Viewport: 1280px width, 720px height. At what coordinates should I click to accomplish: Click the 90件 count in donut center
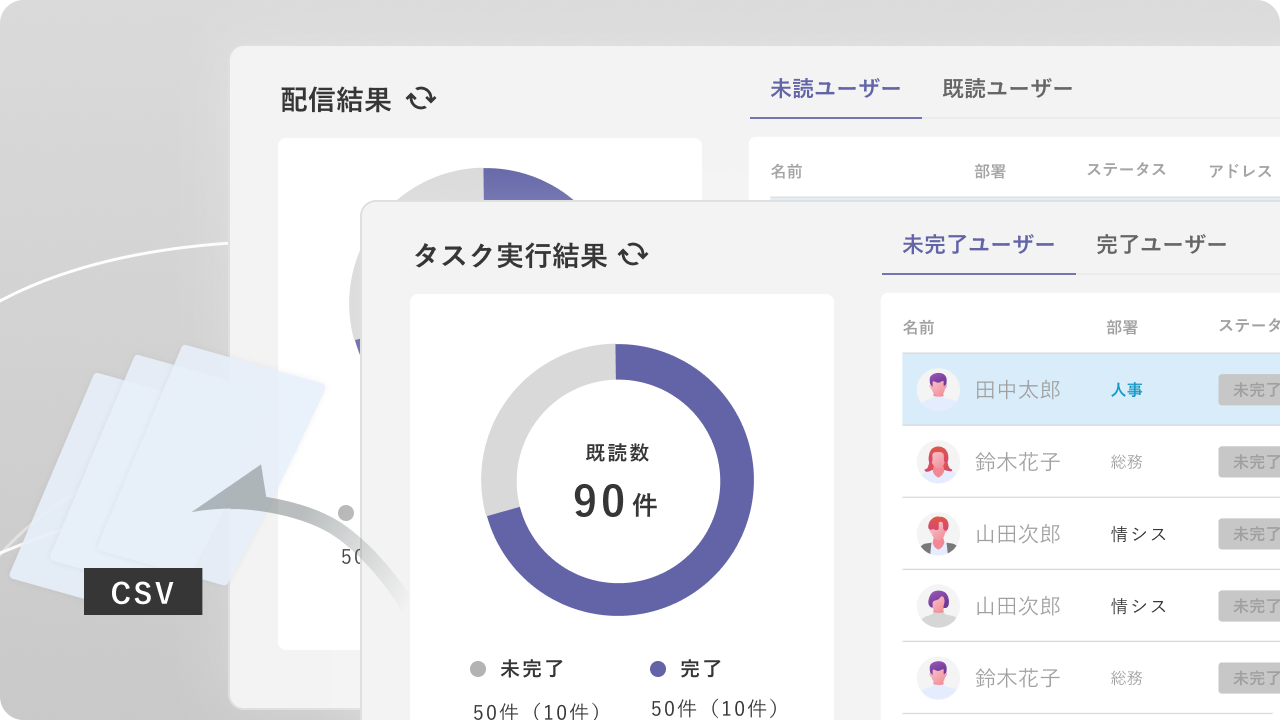coord(616,502)
